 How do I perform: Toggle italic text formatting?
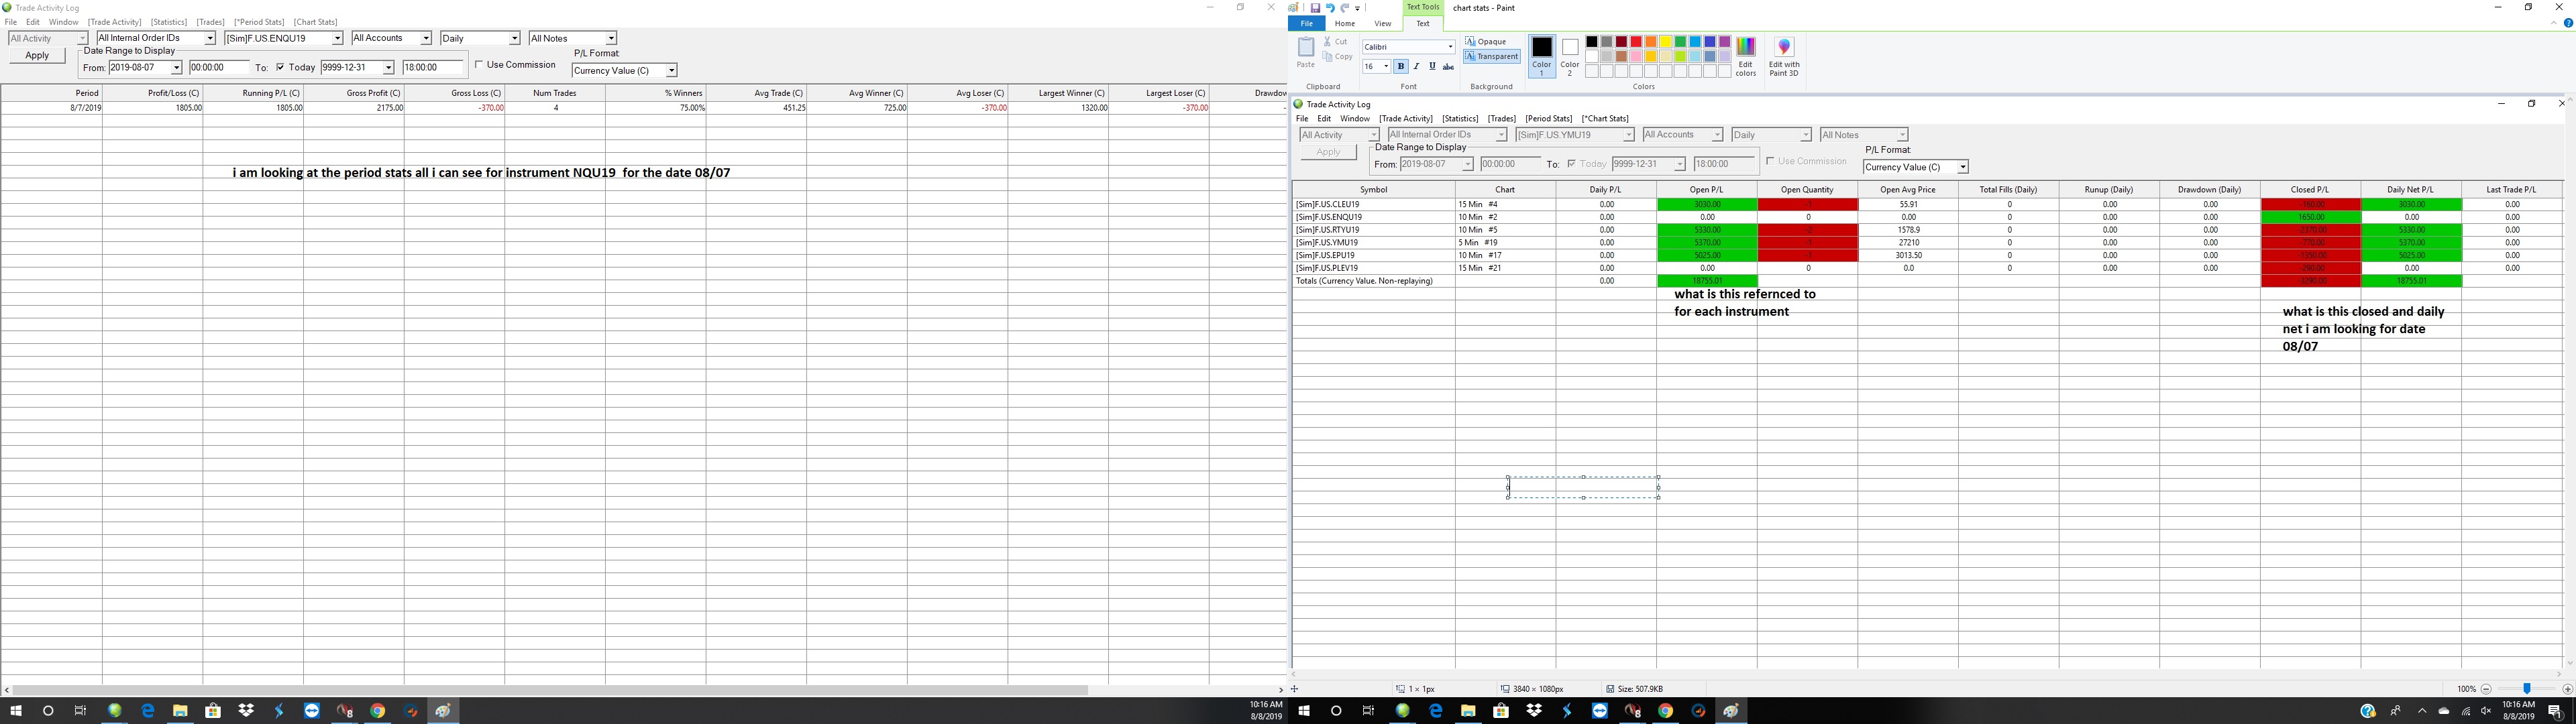[x=1416, y=66]
